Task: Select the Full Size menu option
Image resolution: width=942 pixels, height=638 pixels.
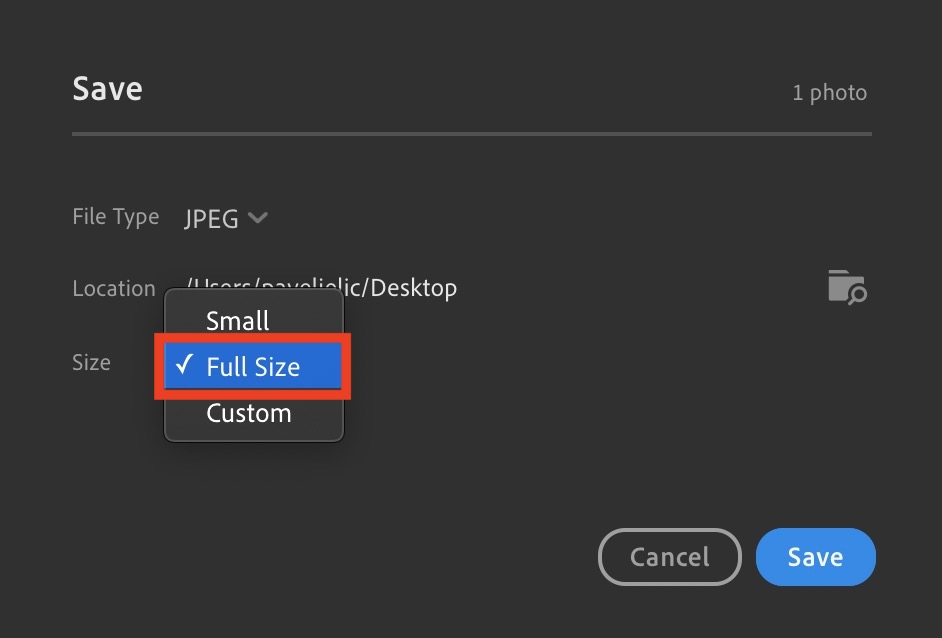Action: pyautogui.click(x=253, y=367)
